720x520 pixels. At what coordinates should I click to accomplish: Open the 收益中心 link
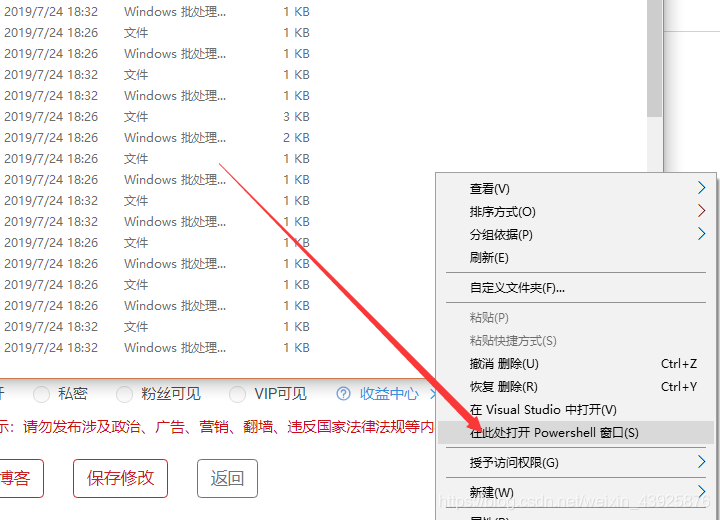click(x=389, y=394)
